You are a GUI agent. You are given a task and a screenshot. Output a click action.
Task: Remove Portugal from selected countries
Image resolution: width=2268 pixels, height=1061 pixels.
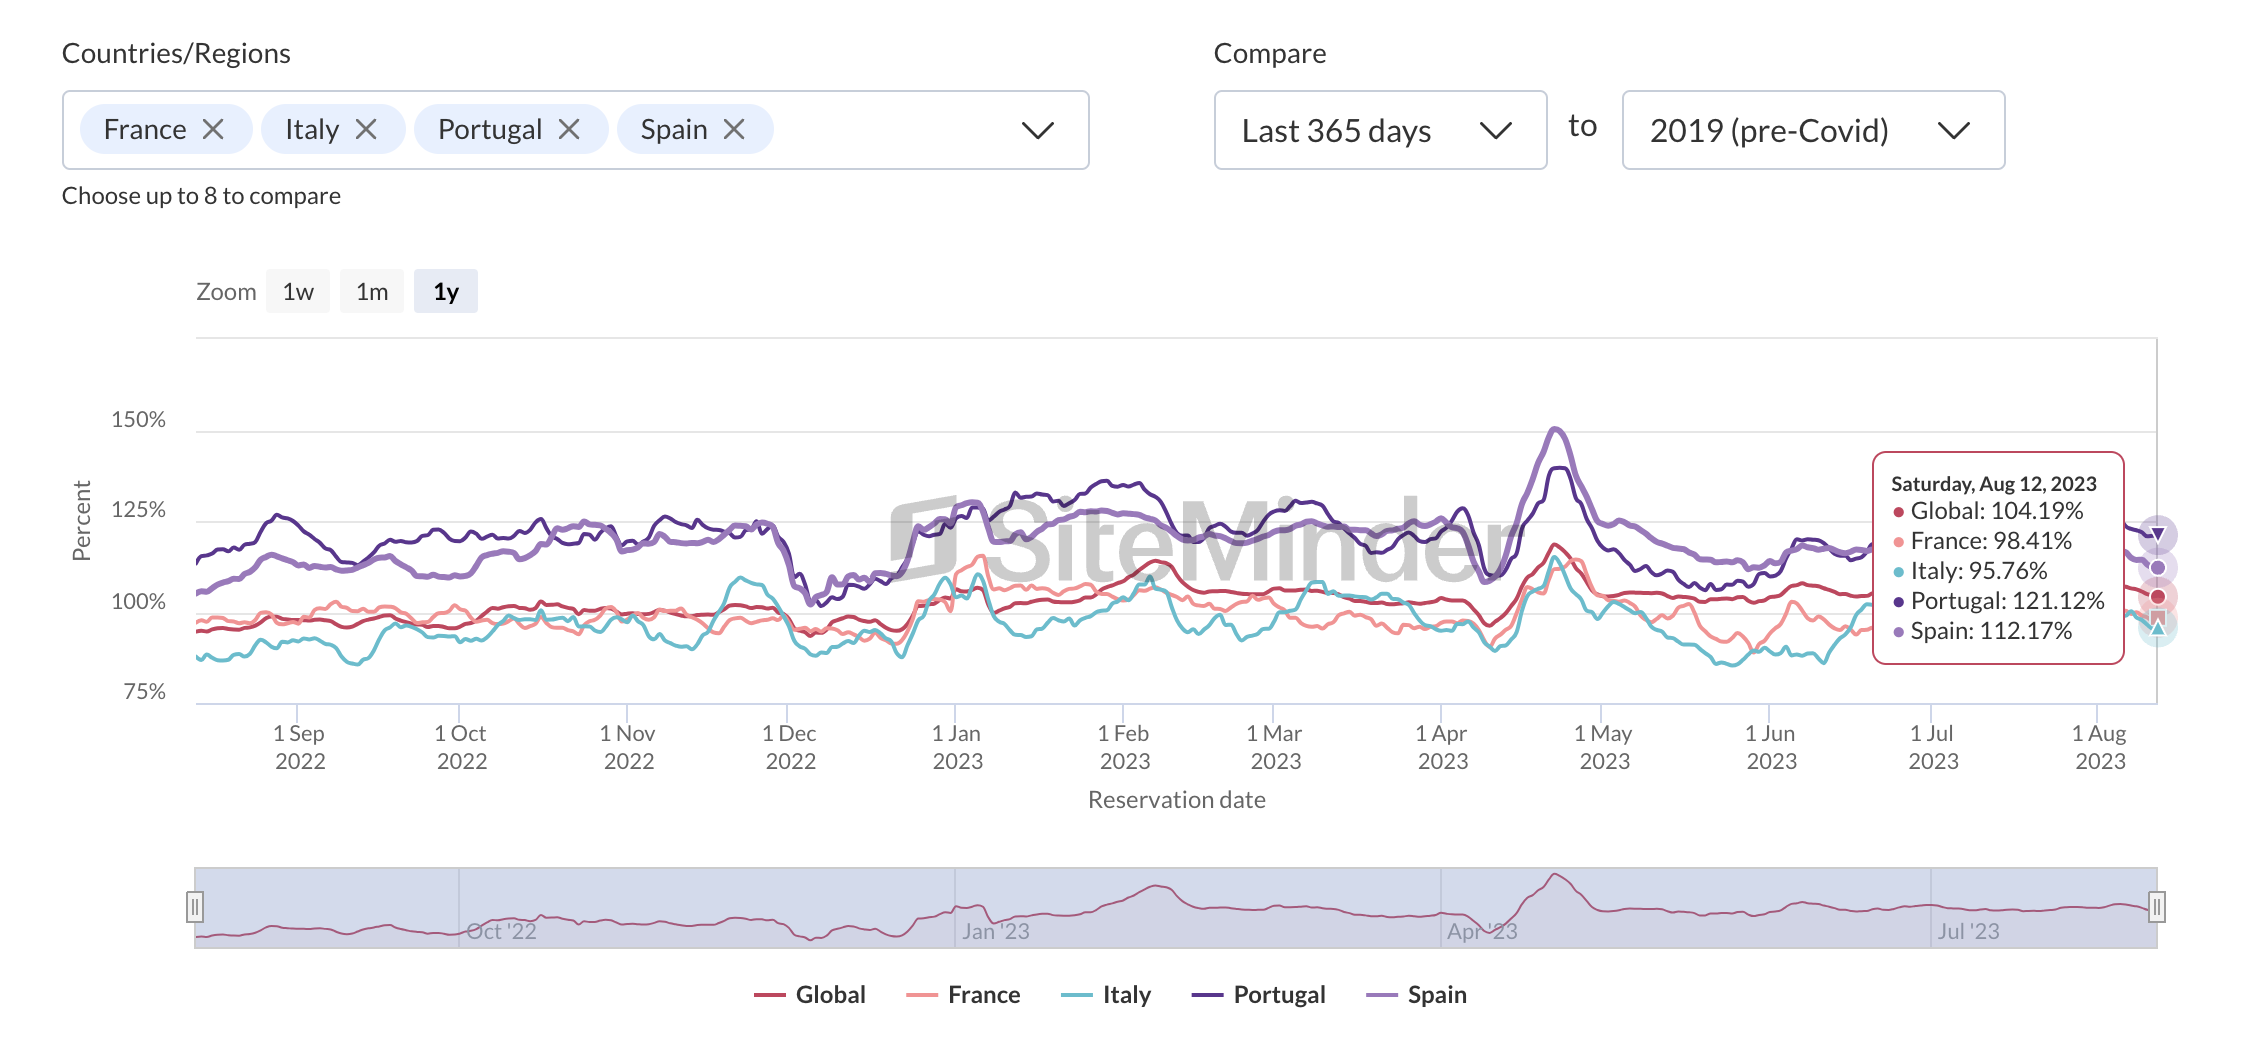point(569,130)
